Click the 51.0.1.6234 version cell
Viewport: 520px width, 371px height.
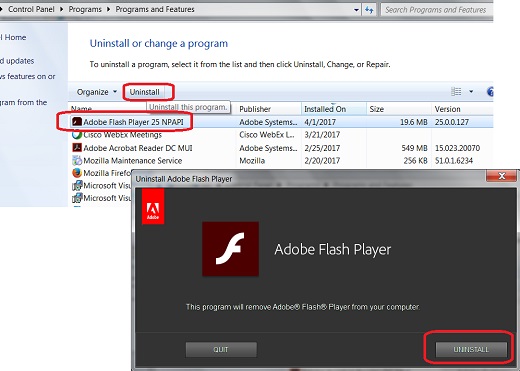pyautogui.click(x=454, y=161)
